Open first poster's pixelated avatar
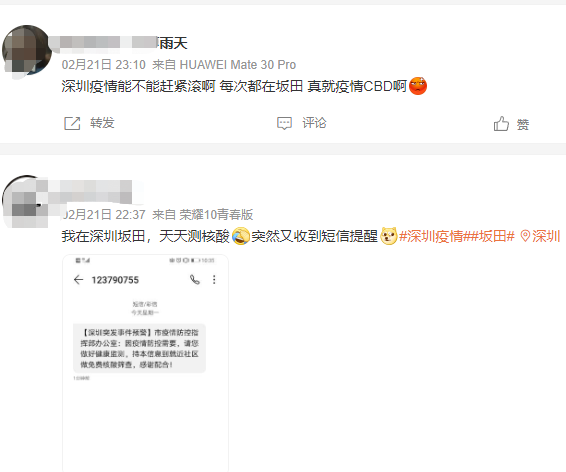 (26, 51)
